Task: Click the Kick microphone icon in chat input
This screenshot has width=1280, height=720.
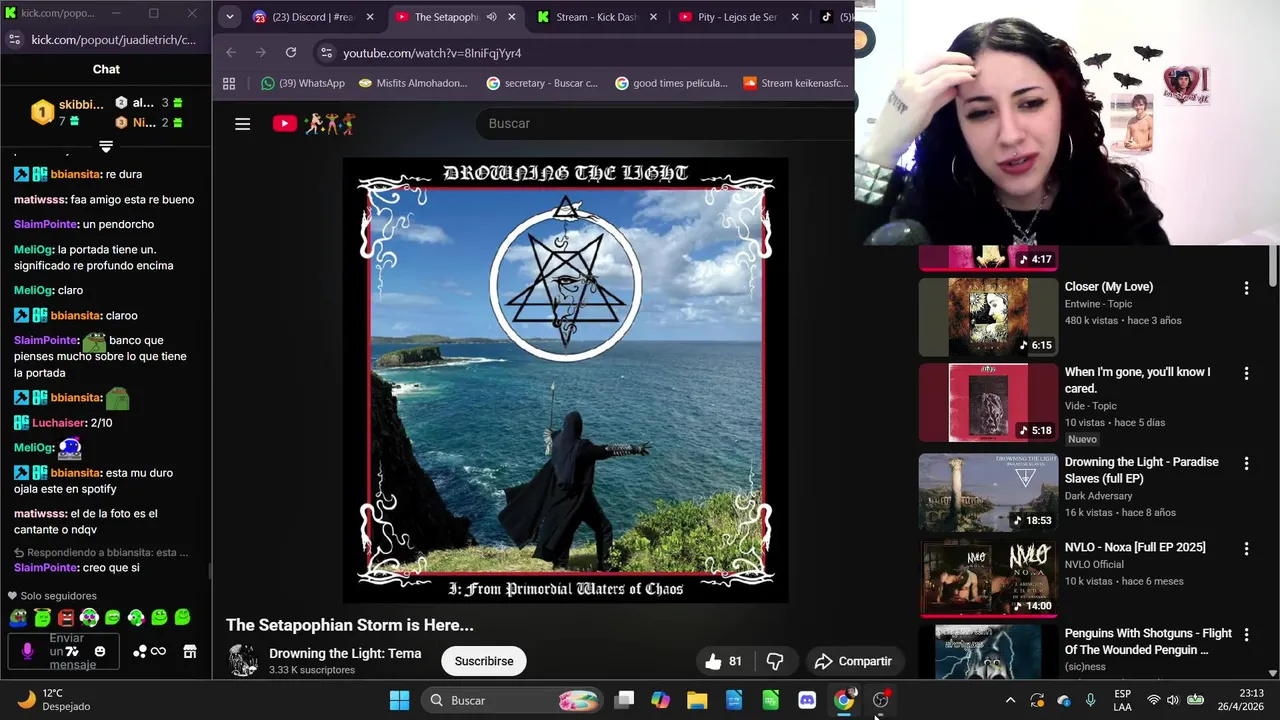Action: pos(27,651)
